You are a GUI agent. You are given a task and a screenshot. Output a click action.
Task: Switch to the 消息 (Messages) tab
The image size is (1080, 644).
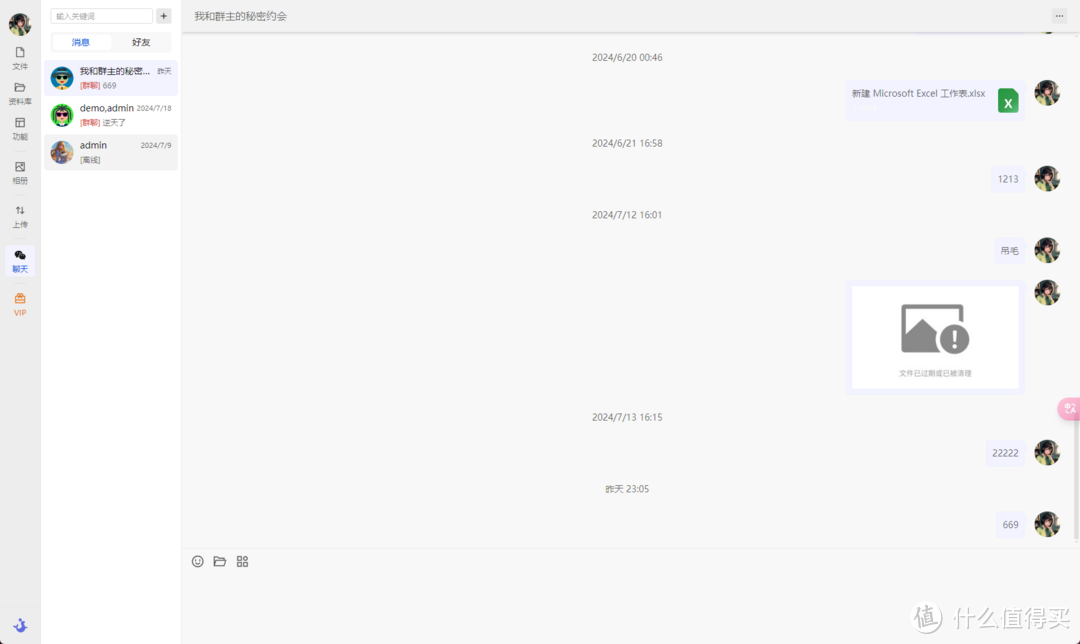(x=81, y=42)
